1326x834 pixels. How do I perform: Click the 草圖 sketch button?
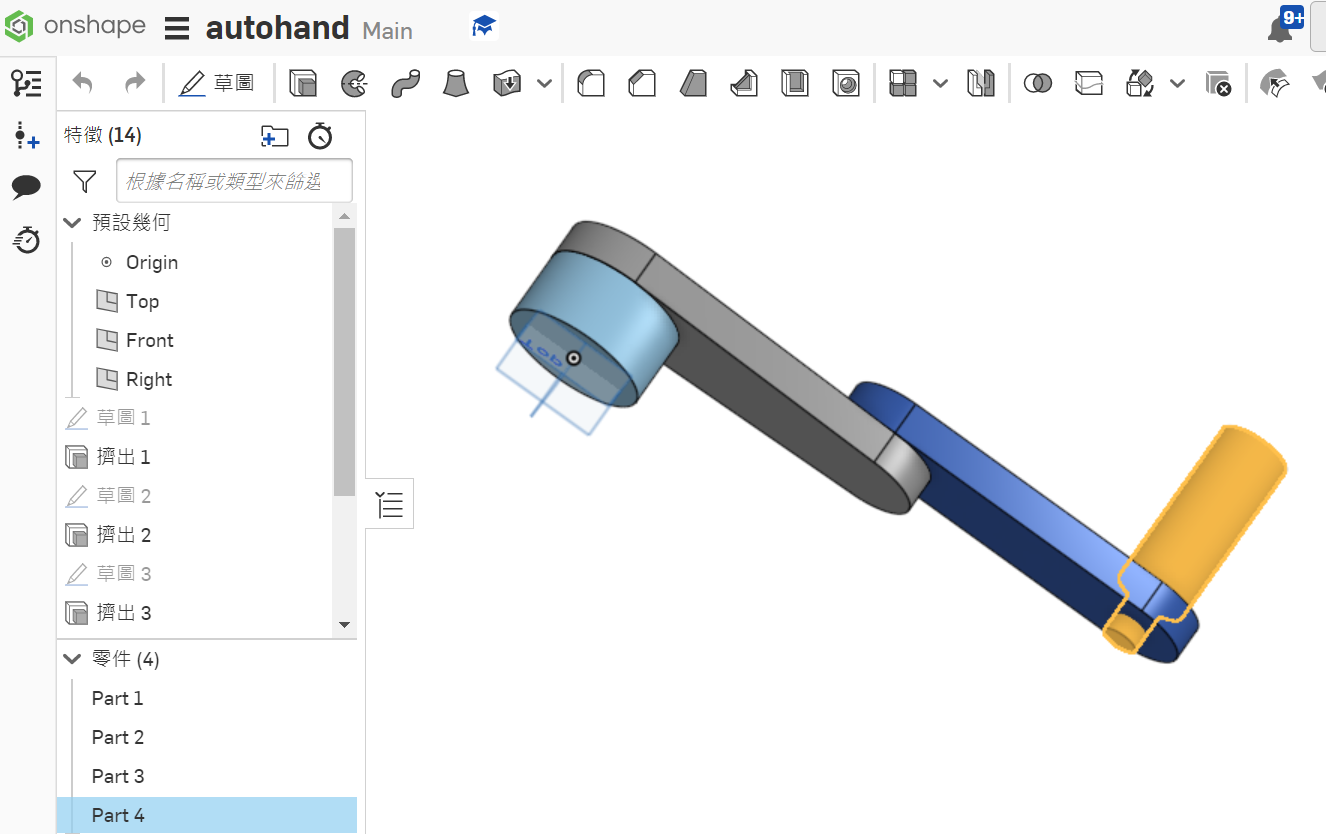[216, 83]
